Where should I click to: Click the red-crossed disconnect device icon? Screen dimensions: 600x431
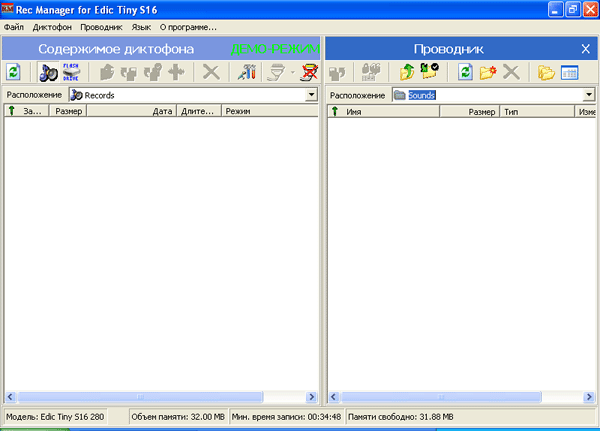tap(309, 72)
